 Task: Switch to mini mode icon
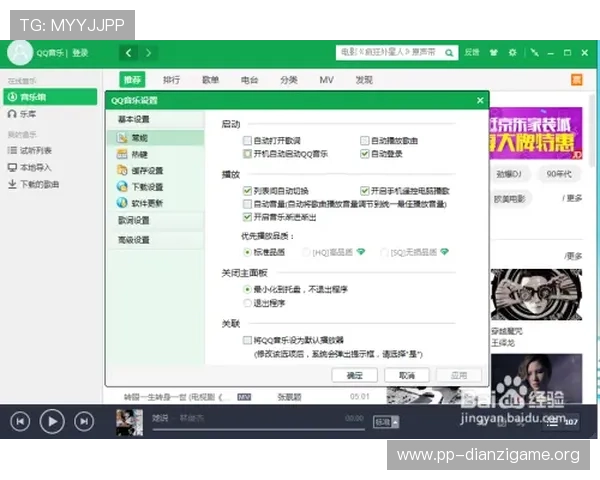click(535, 53)
